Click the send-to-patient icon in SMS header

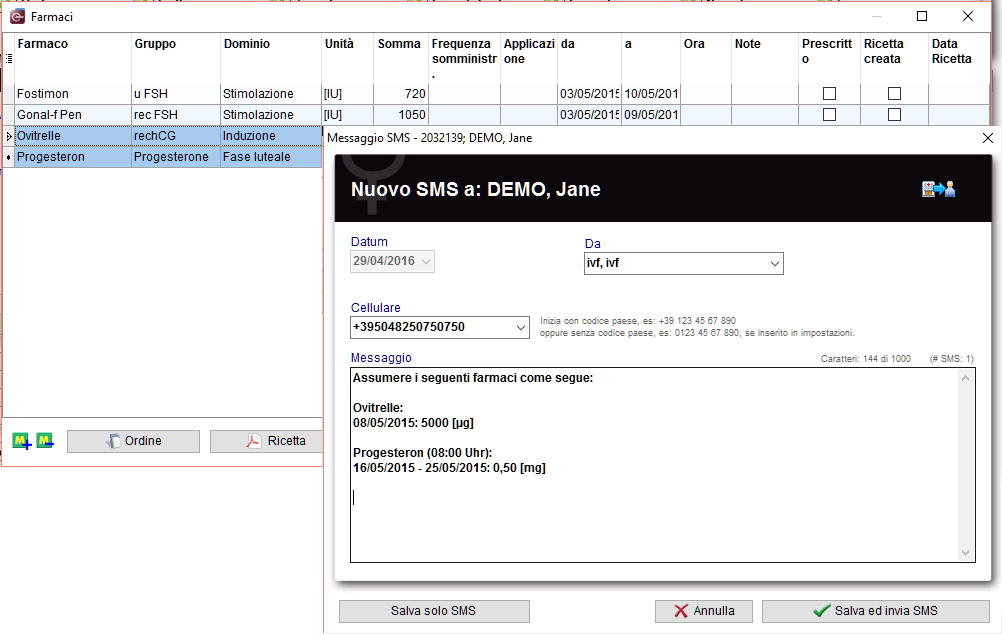click(x=938, y=189)
